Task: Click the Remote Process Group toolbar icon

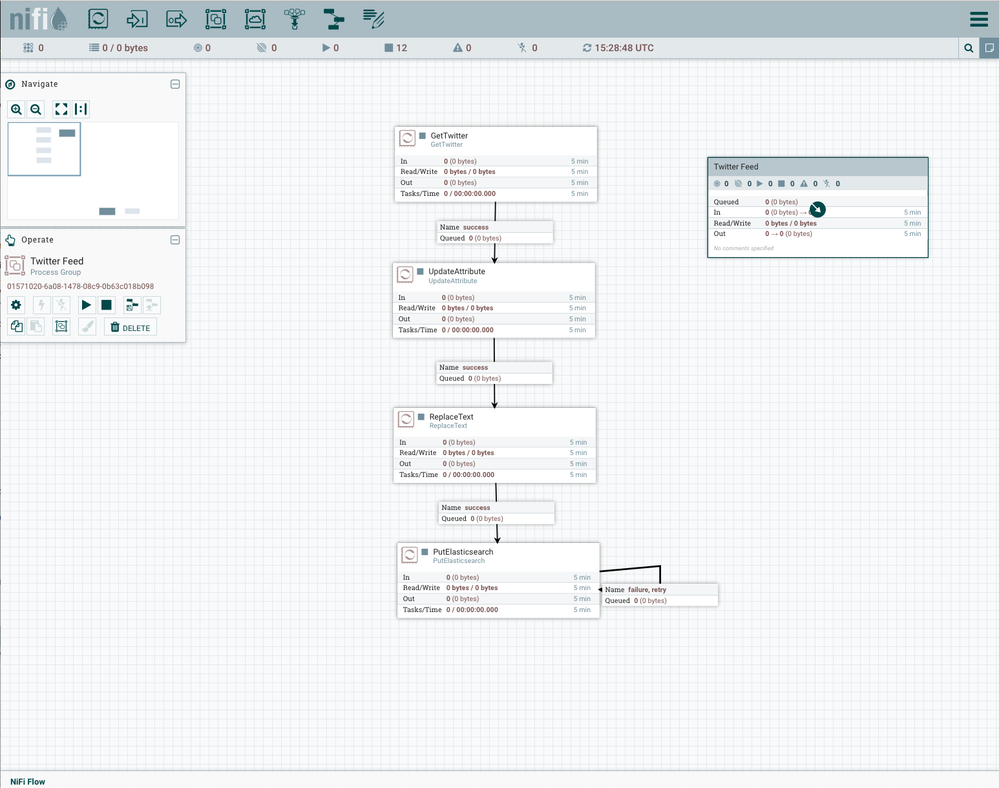Action: 254,18
